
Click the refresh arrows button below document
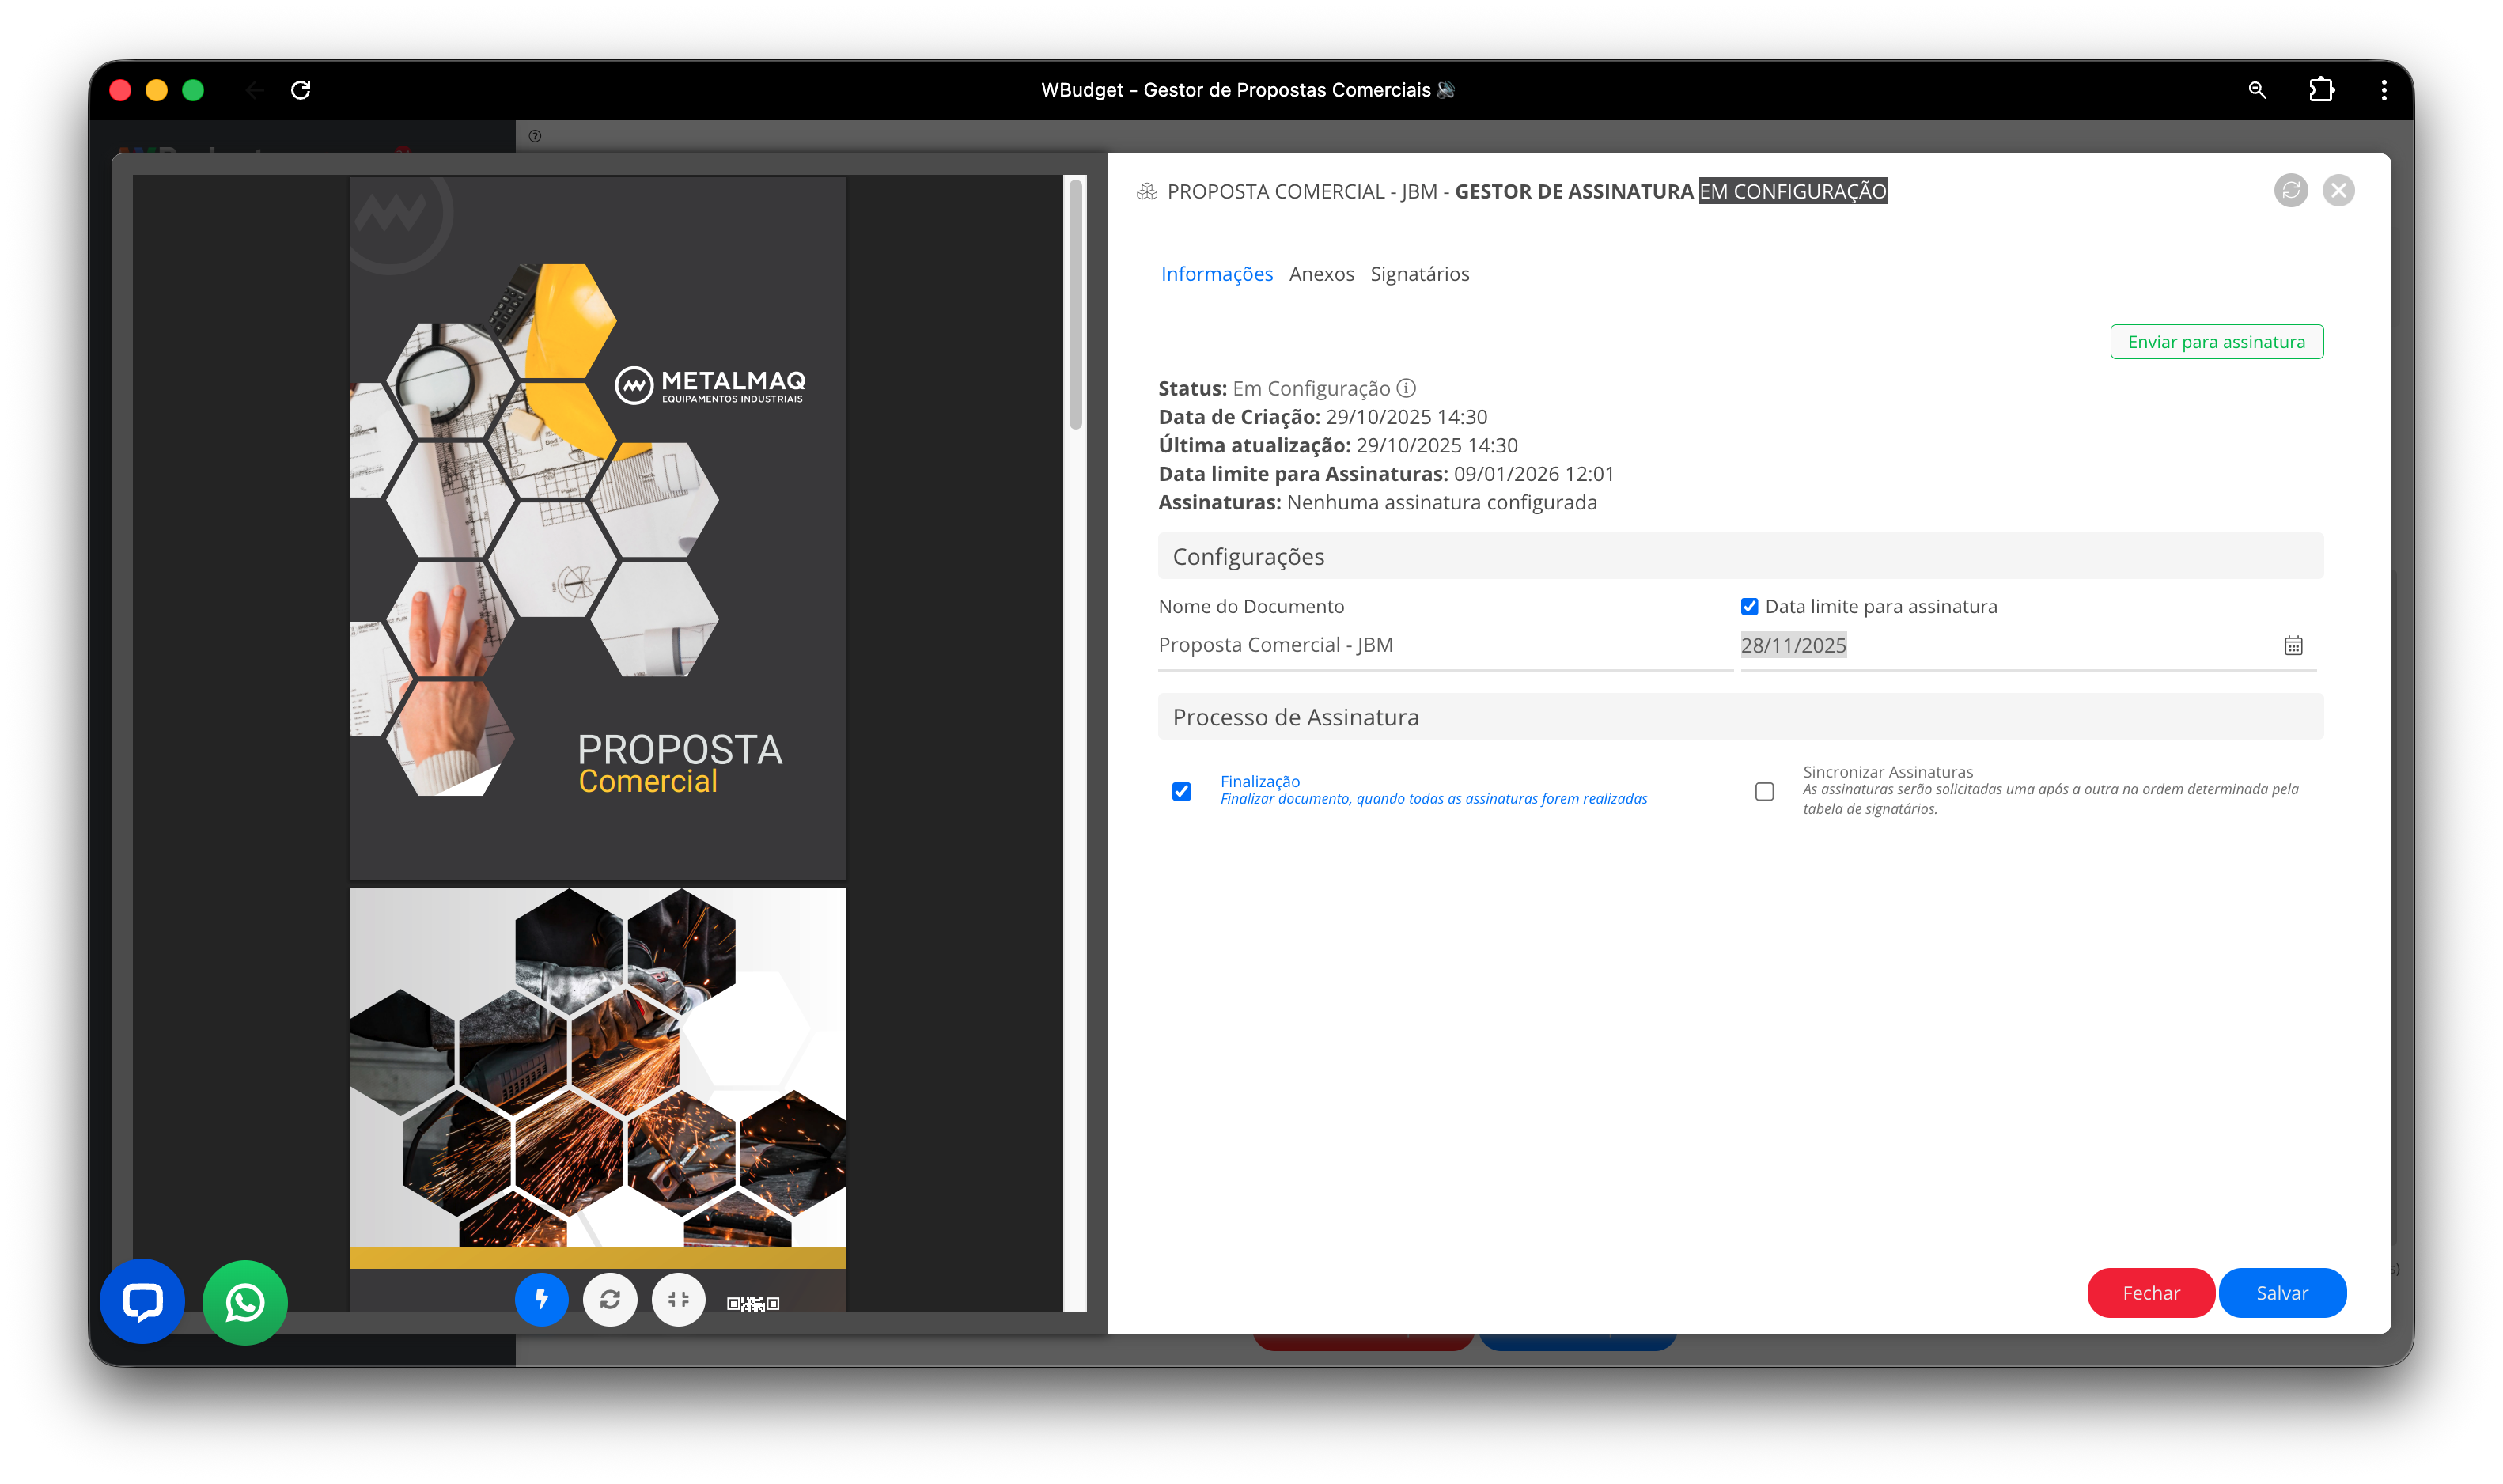(x=610, y=1299)
